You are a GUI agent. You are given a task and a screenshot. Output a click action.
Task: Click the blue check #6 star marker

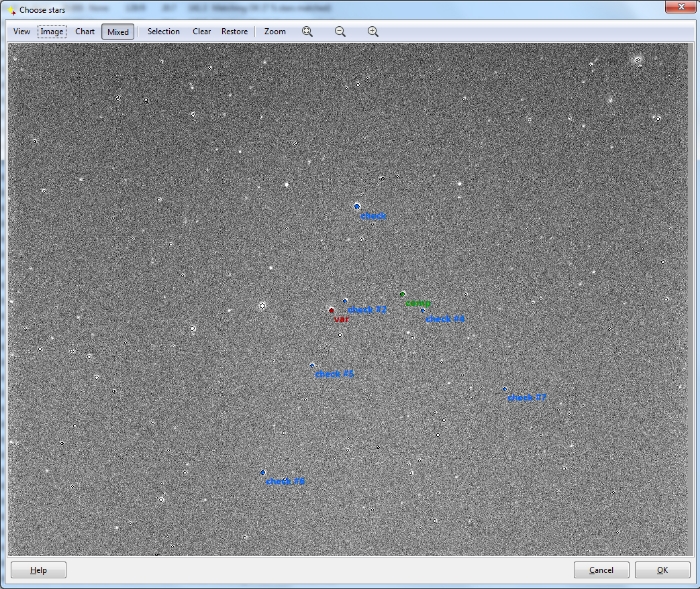point(263,472)
